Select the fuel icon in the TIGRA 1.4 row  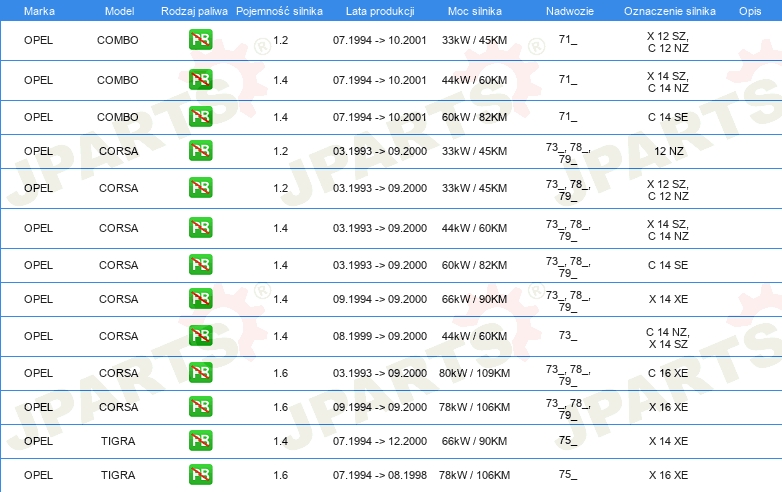200,441
